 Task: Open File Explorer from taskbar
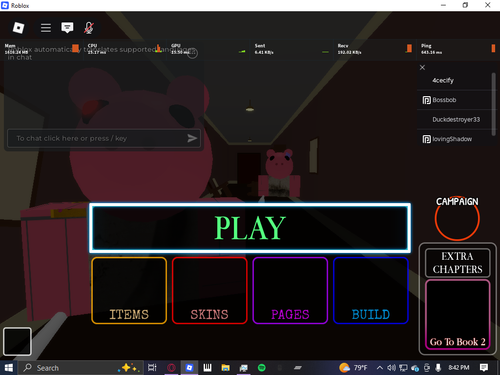pyautogui.click(x=225, y=368)
